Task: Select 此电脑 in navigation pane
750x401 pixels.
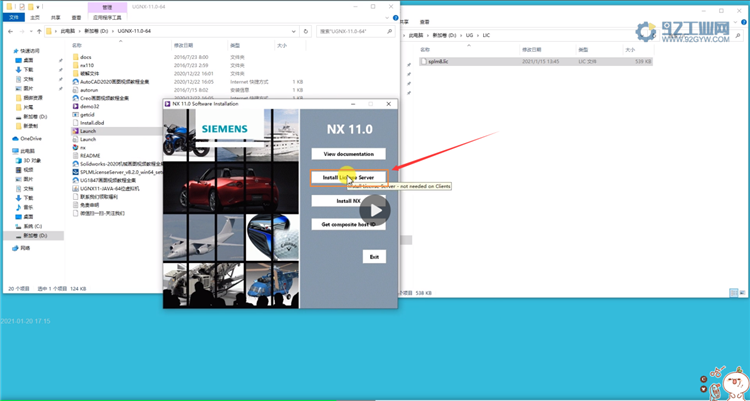Action: [x=28, y=151]
